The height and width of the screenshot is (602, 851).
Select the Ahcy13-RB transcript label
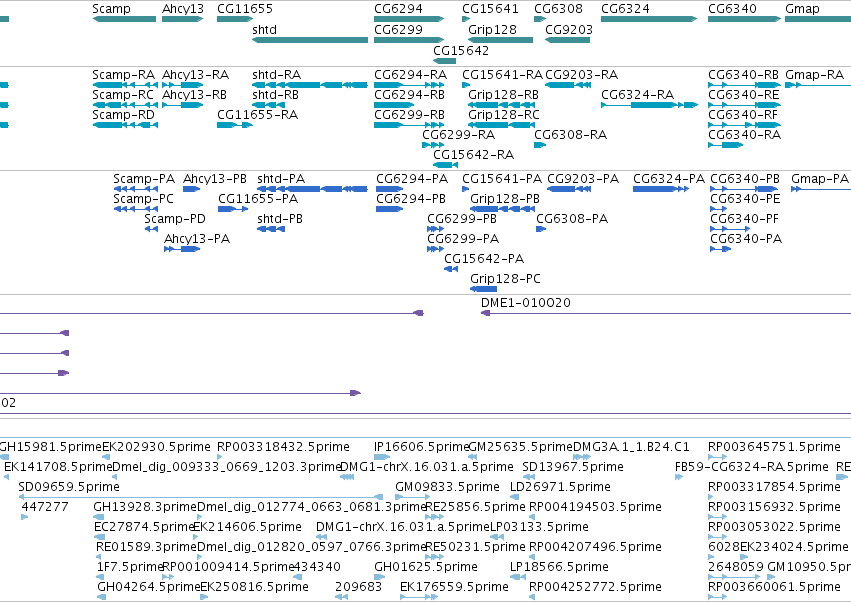pyautogui.click(x=194, y=94)
